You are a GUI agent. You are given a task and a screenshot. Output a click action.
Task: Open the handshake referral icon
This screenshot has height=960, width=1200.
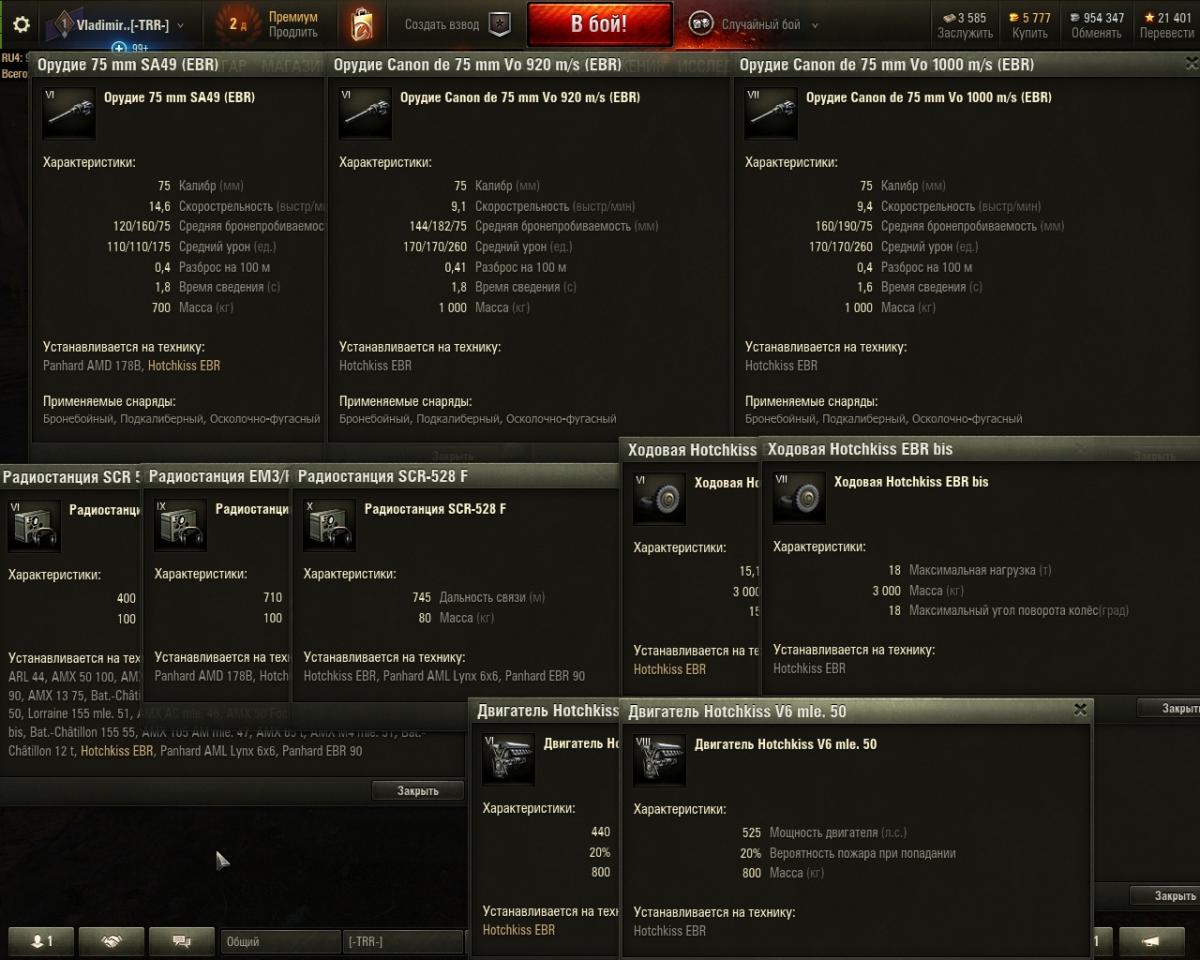tap(111, 941)
